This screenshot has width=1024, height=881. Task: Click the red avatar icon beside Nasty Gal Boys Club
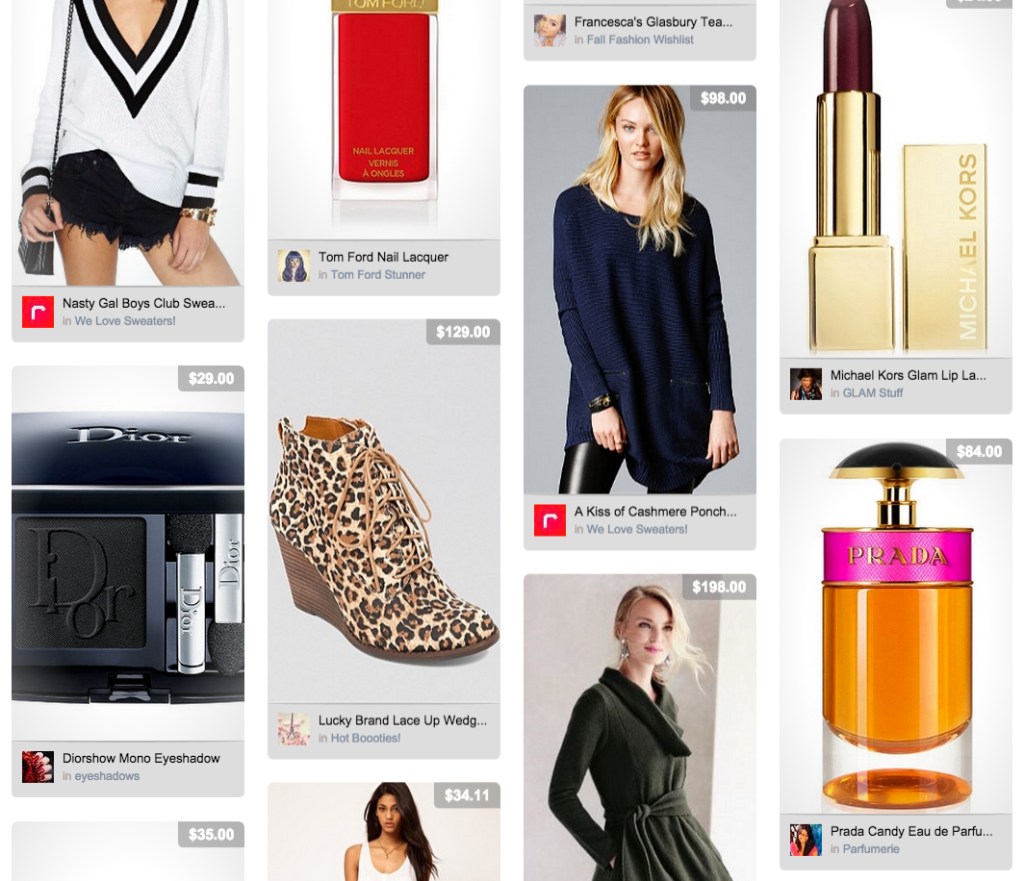coord(38,312)
